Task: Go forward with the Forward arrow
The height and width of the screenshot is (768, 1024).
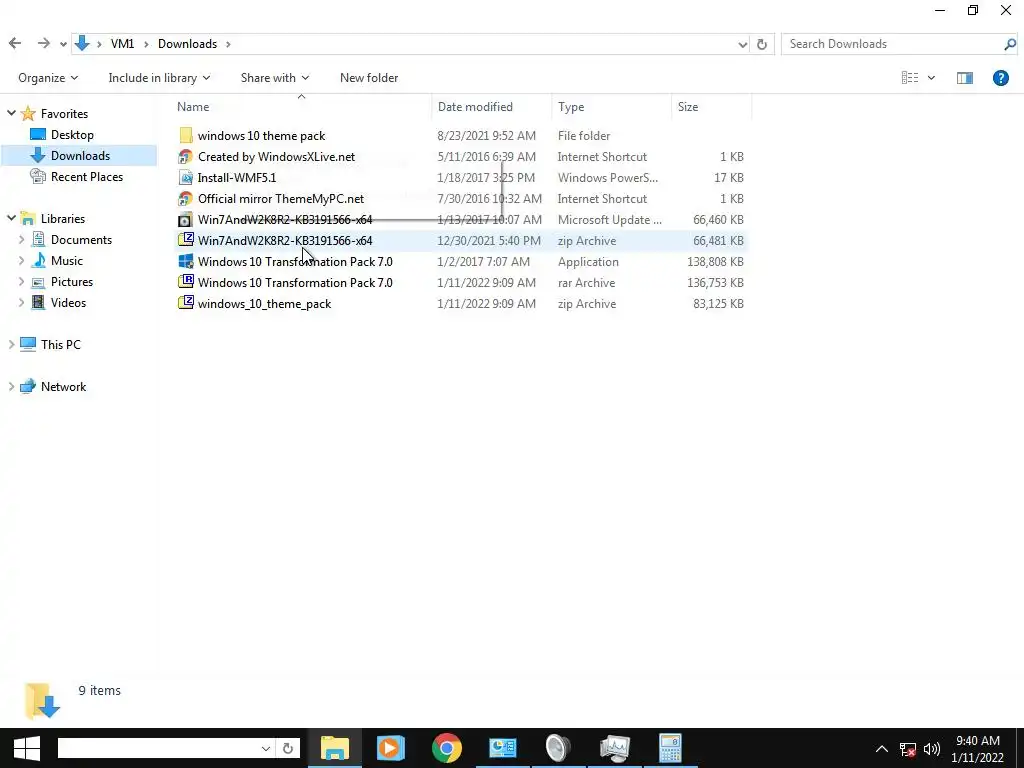Action: [43, 44]
